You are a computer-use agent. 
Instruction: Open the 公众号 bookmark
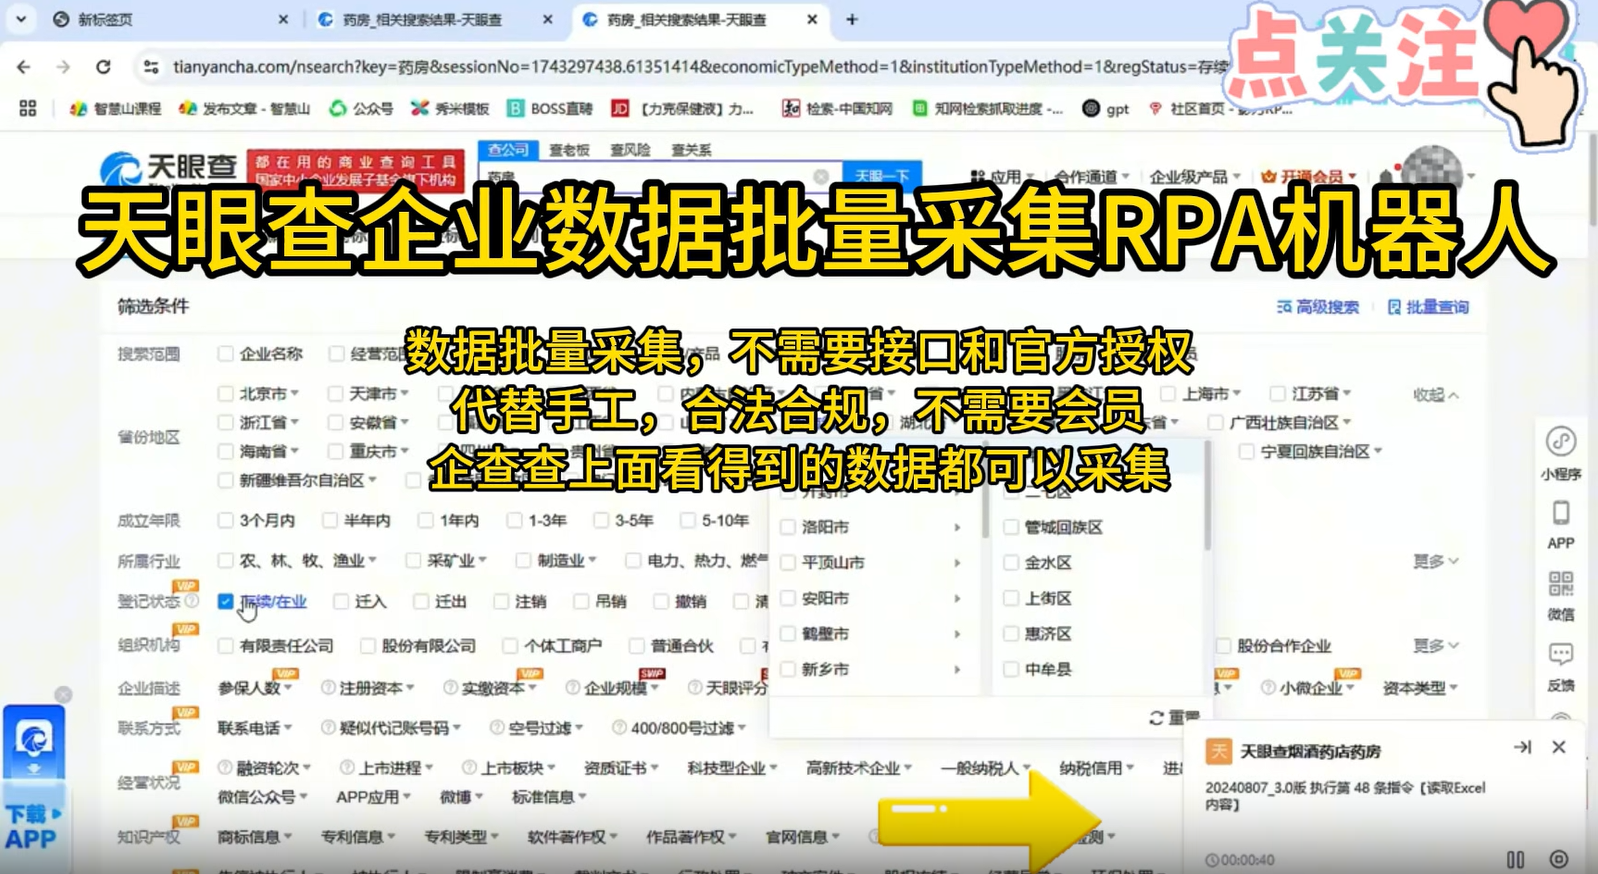361,108
